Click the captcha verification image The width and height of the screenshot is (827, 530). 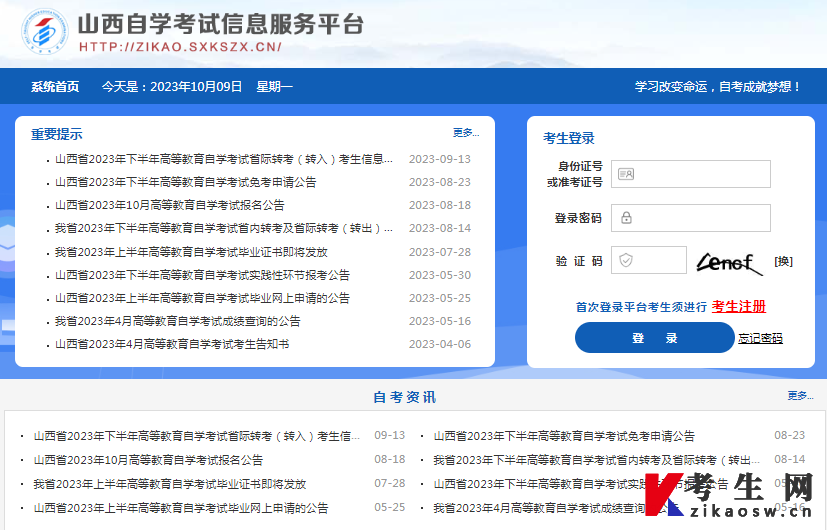[x=730, y=261]
